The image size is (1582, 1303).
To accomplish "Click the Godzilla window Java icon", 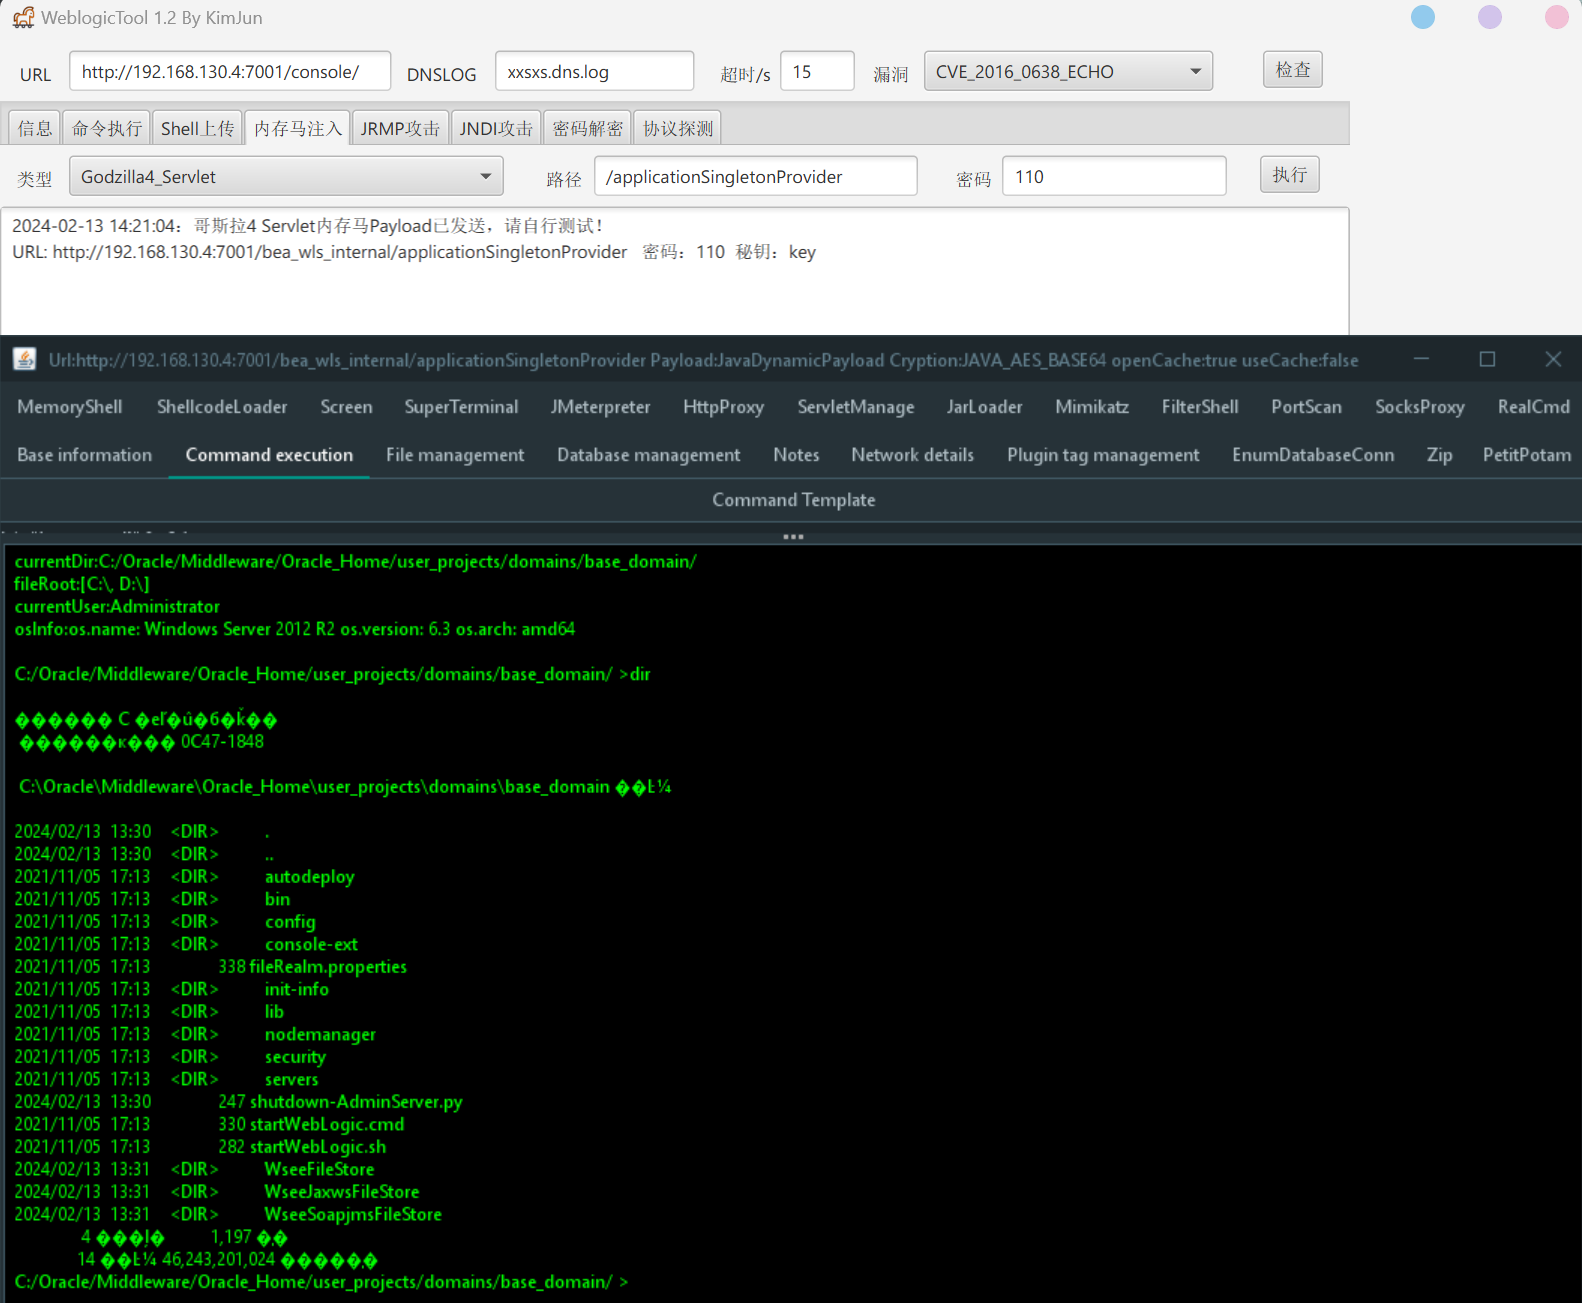I will 25,359.
